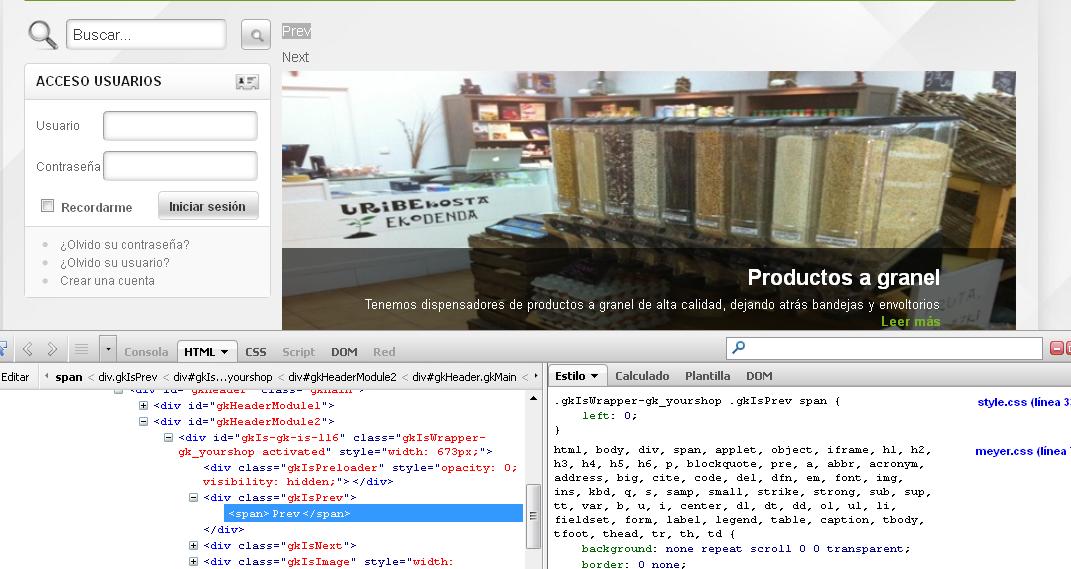Open the Plantilla side tab
This screenshot has width=1071, height=569.
coord(708,376)
